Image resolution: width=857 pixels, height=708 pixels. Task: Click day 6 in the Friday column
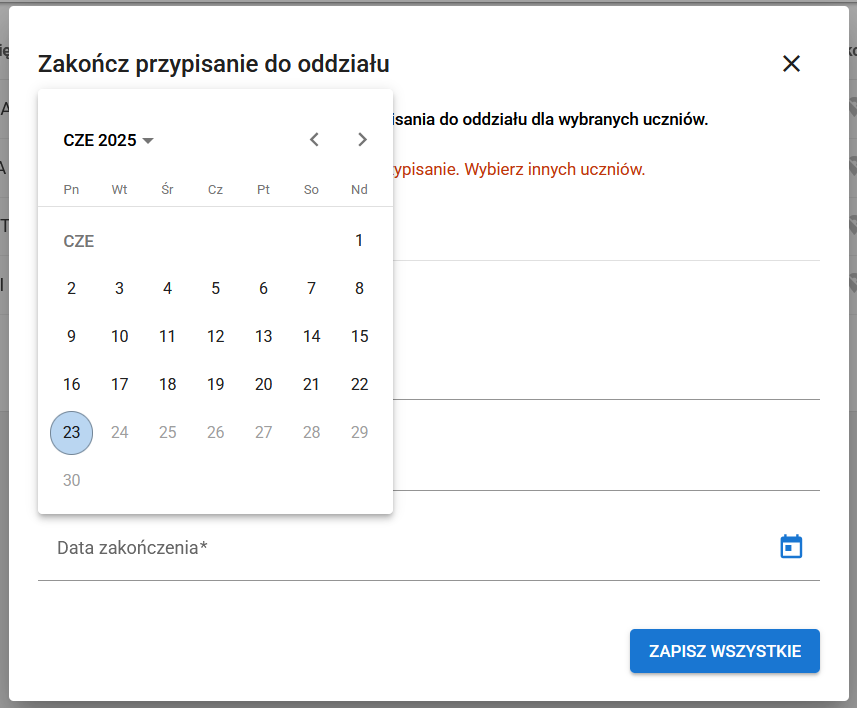[x=263, y=289]
